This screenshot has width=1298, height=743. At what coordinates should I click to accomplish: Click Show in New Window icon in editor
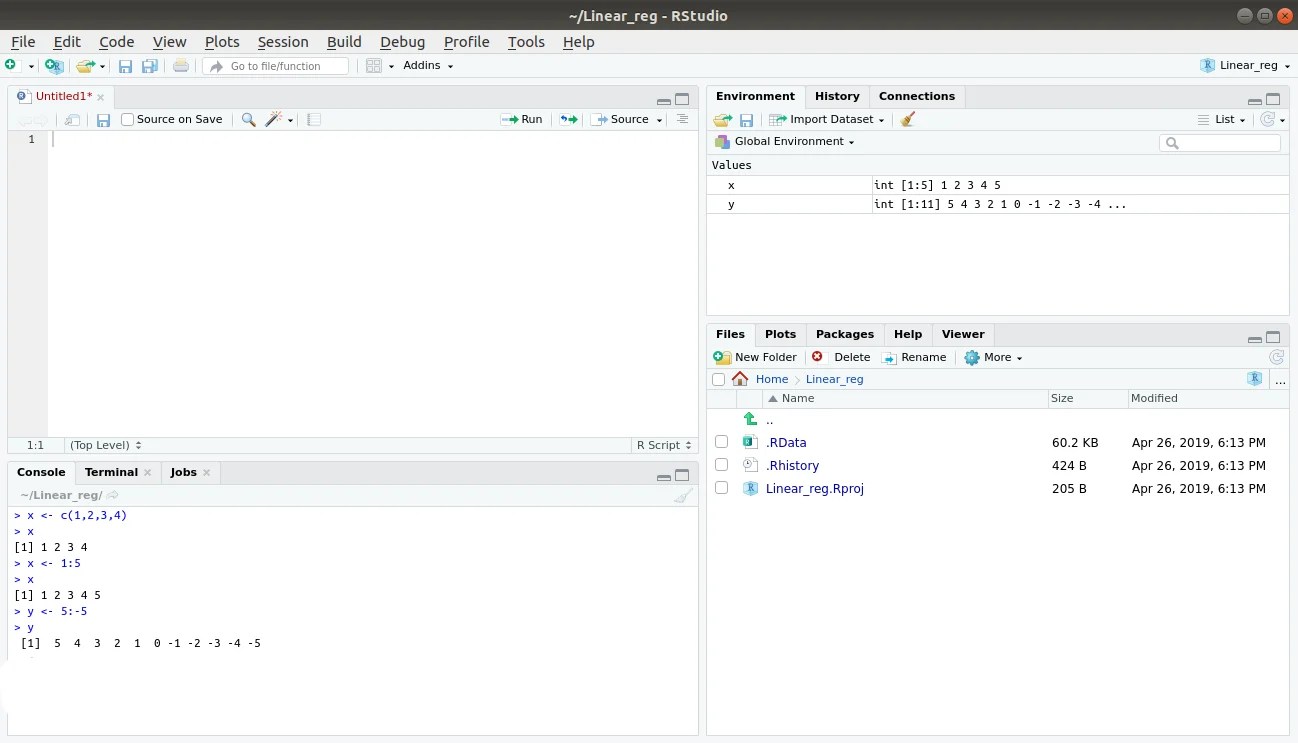click(72, 120)
